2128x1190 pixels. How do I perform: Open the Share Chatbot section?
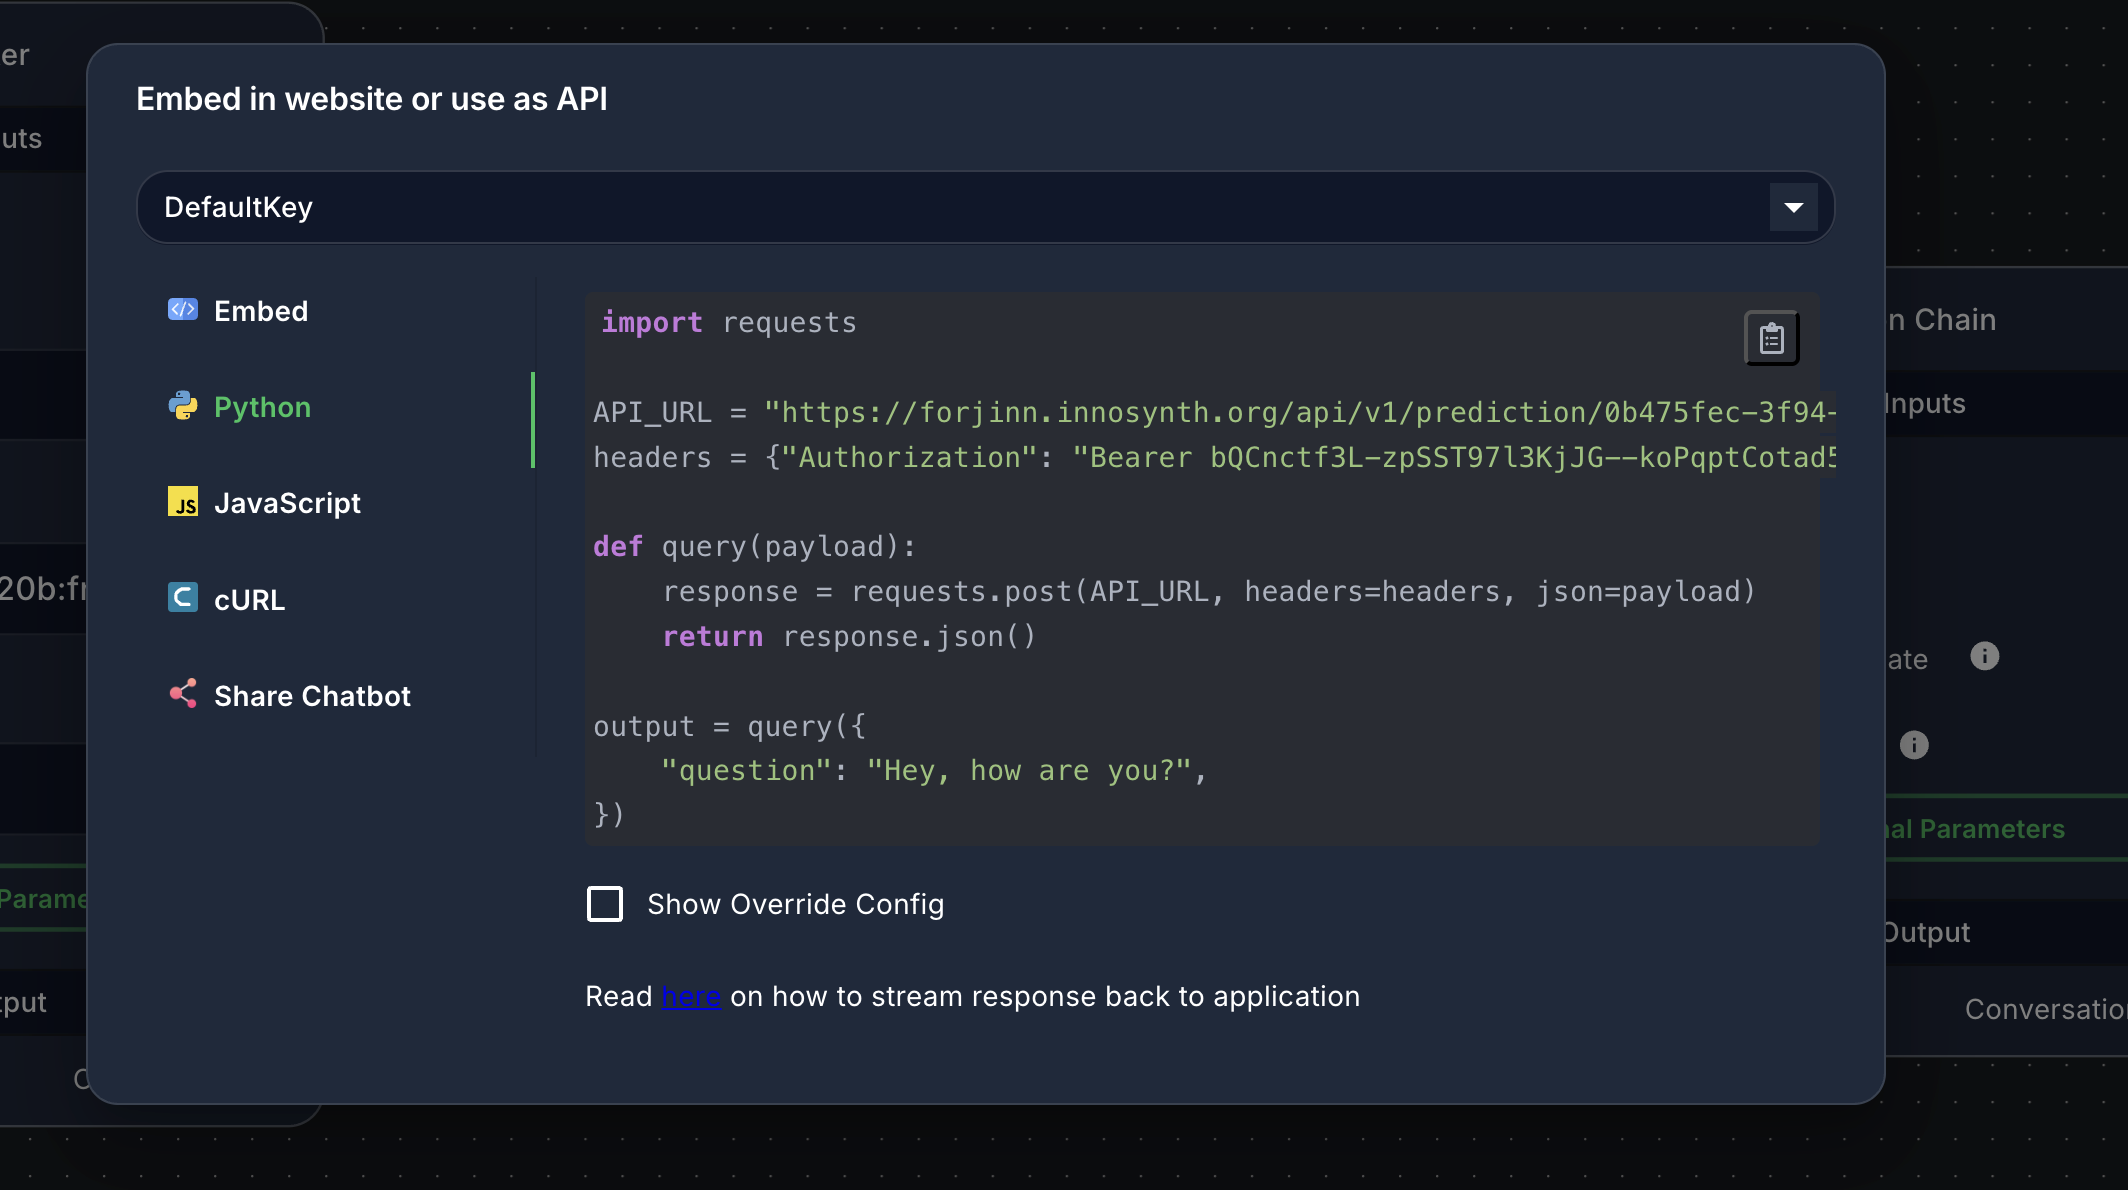coord(313,695)
